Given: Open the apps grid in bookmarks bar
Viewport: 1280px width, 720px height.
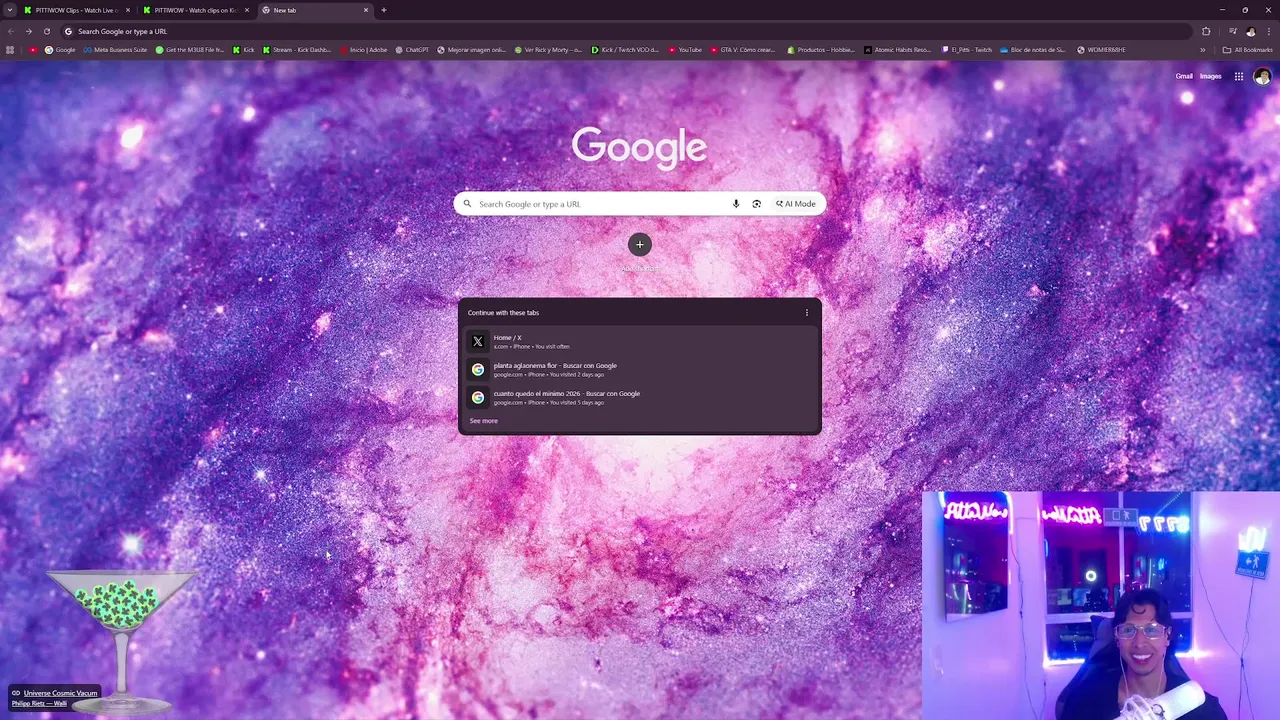Looking at the screenshot, I should (x=10, y=50).
